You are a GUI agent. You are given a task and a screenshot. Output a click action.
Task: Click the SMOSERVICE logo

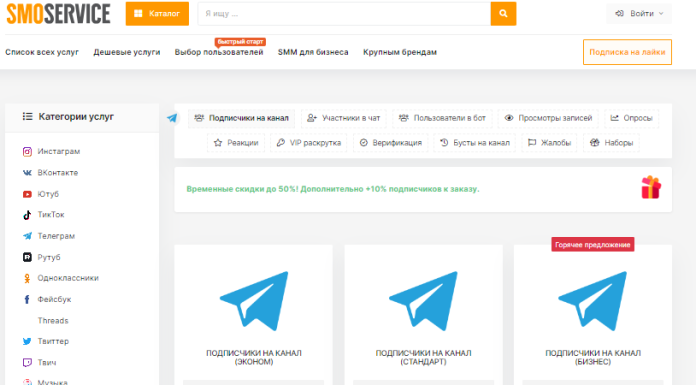coord(58,13)
